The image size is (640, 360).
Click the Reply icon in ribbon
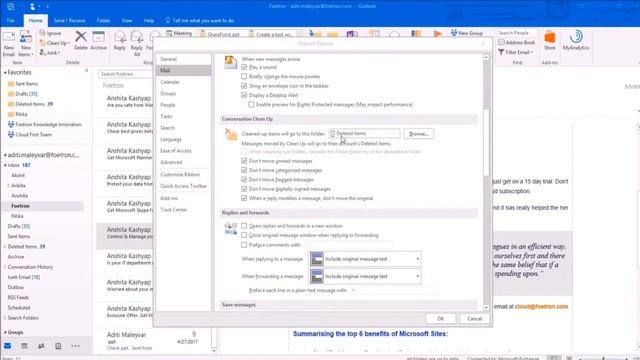point(120,37)
